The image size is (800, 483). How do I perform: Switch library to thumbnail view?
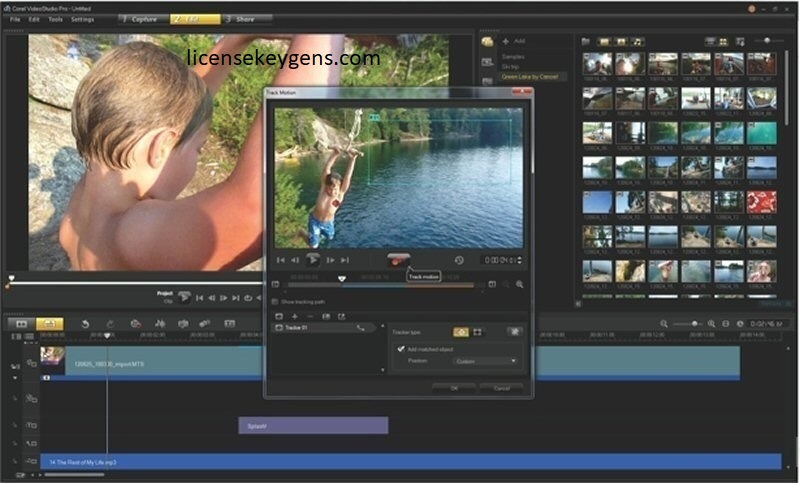tap(723, 41)
